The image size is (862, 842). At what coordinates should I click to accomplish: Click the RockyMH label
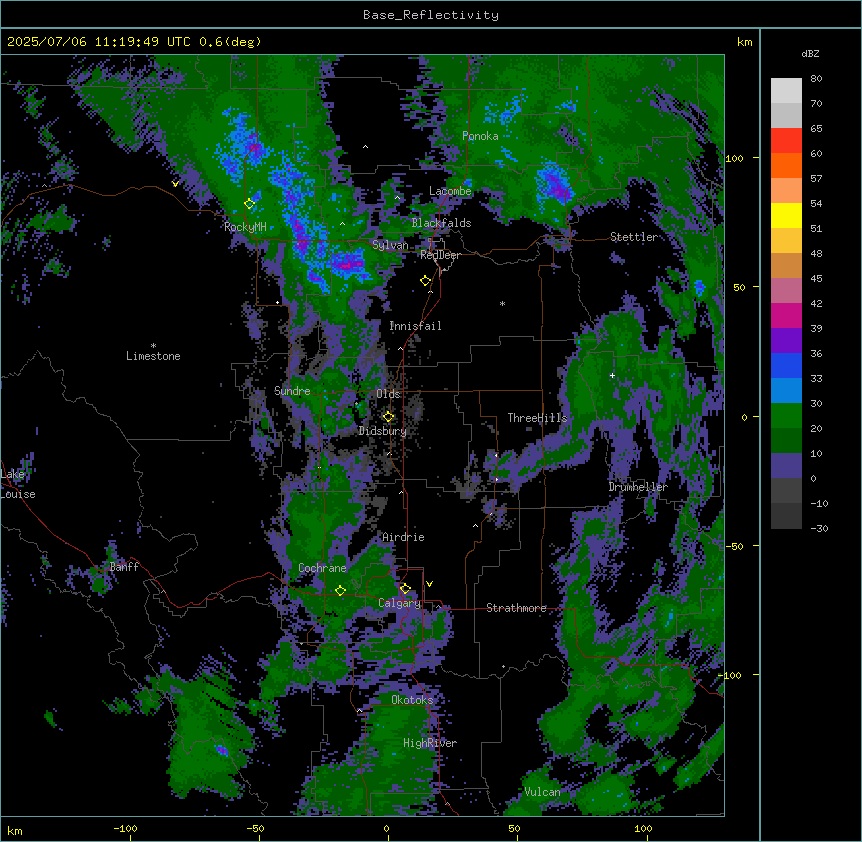pos(245,227)
